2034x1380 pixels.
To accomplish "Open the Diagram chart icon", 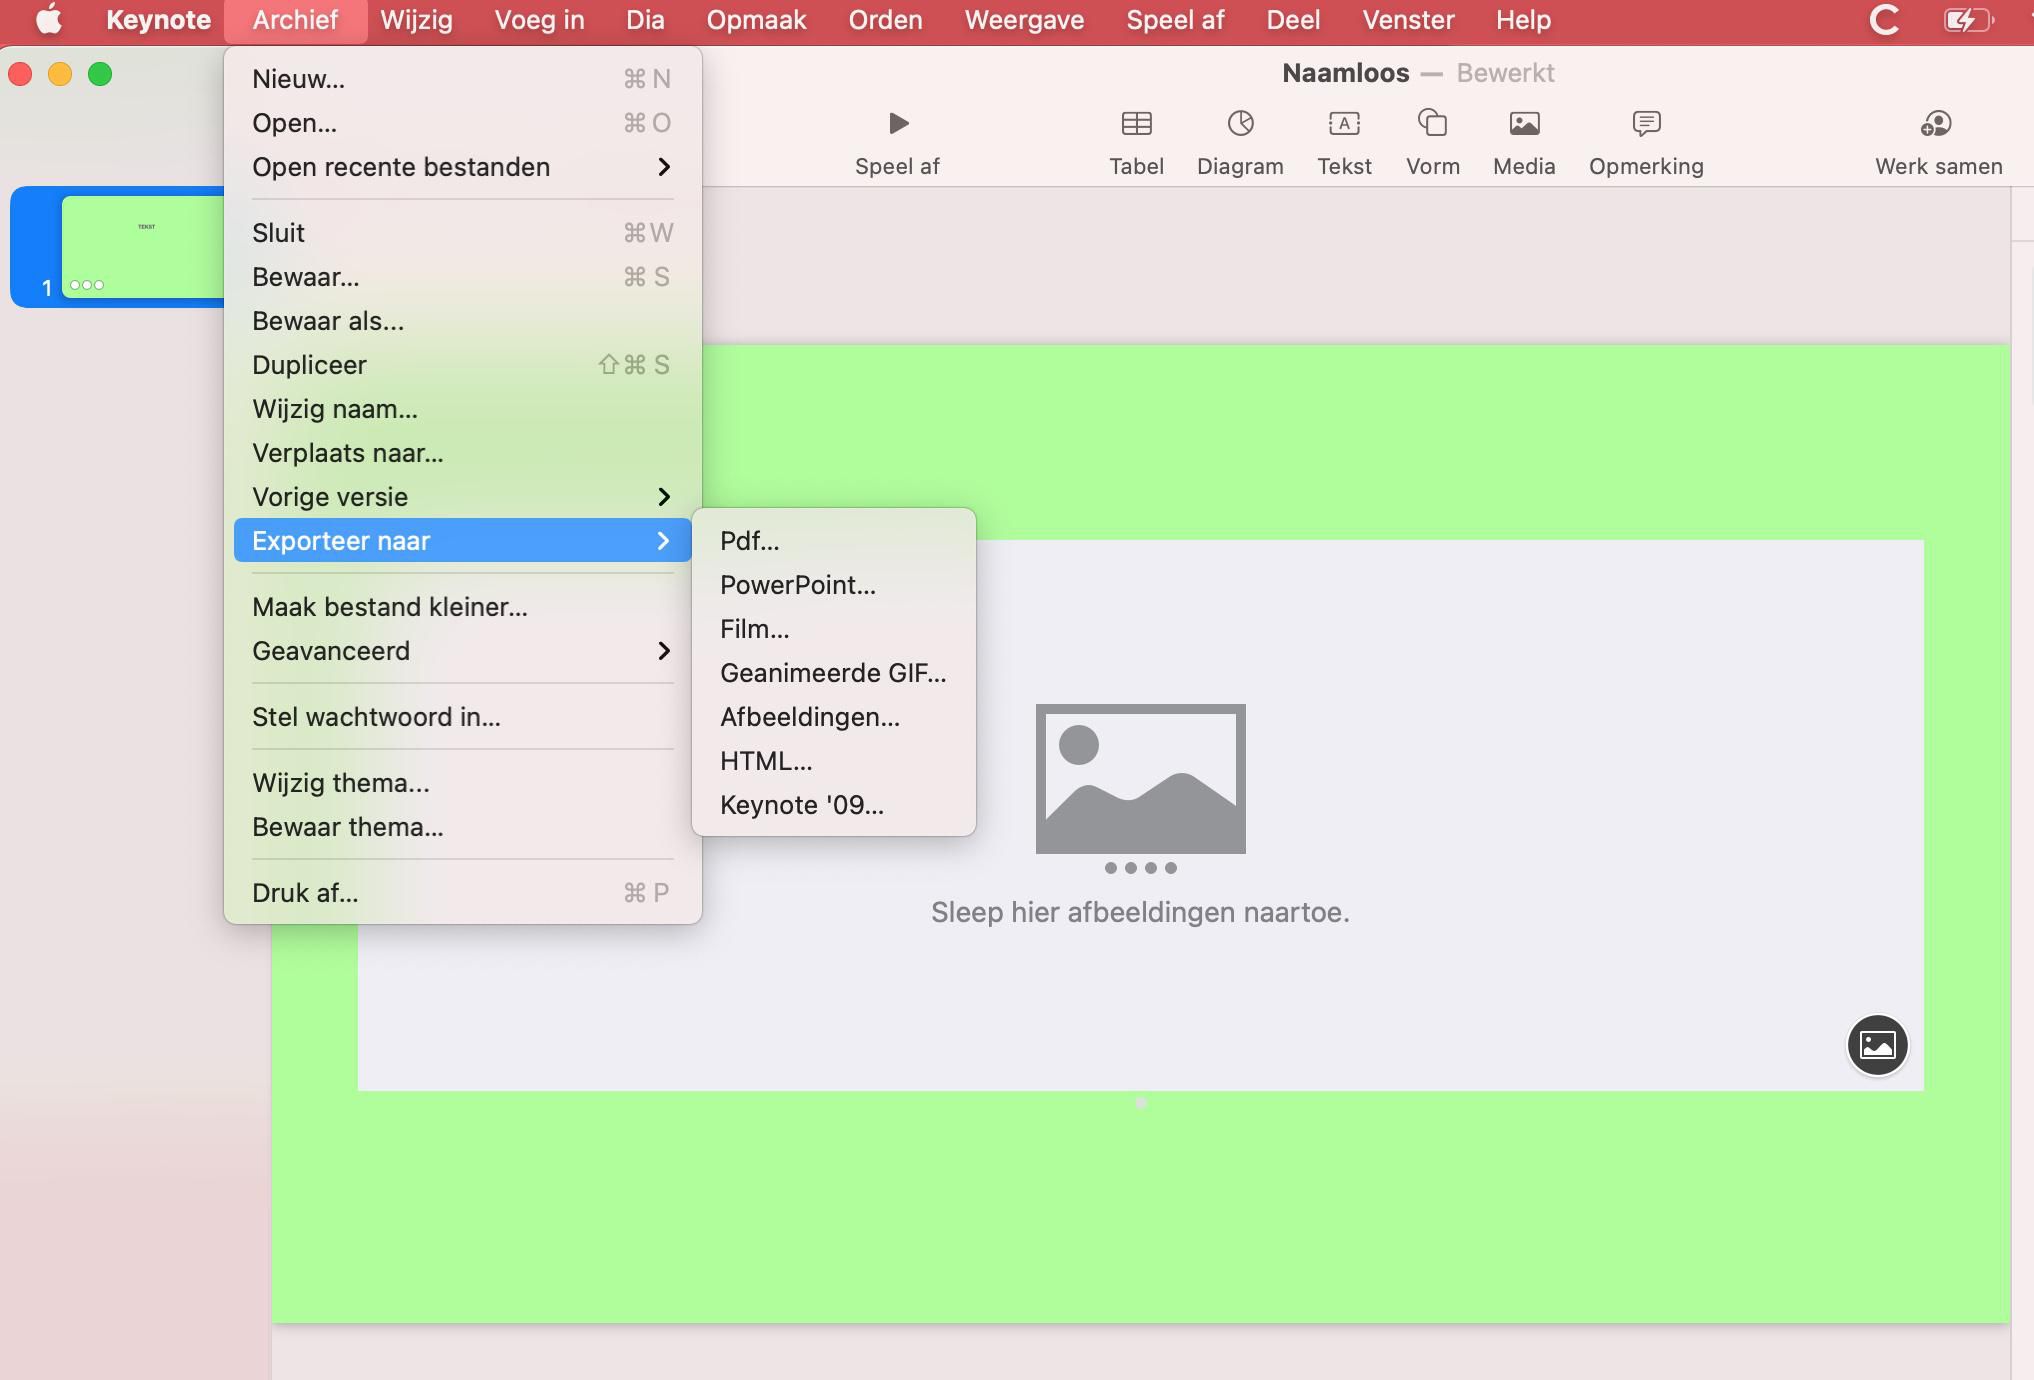I will (x=1240, y=123).
